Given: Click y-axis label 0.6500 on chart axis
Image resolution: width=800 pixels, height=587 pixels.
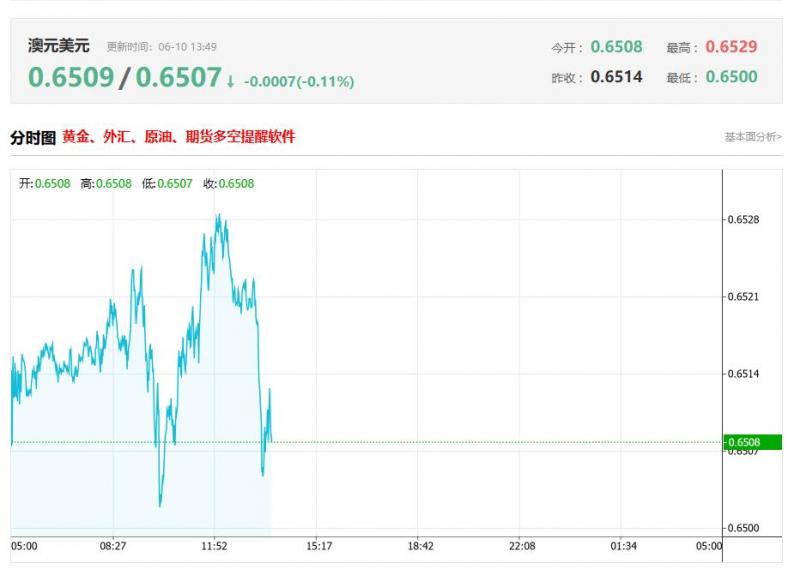Looking at the screenshot, I should click(743, 528).
